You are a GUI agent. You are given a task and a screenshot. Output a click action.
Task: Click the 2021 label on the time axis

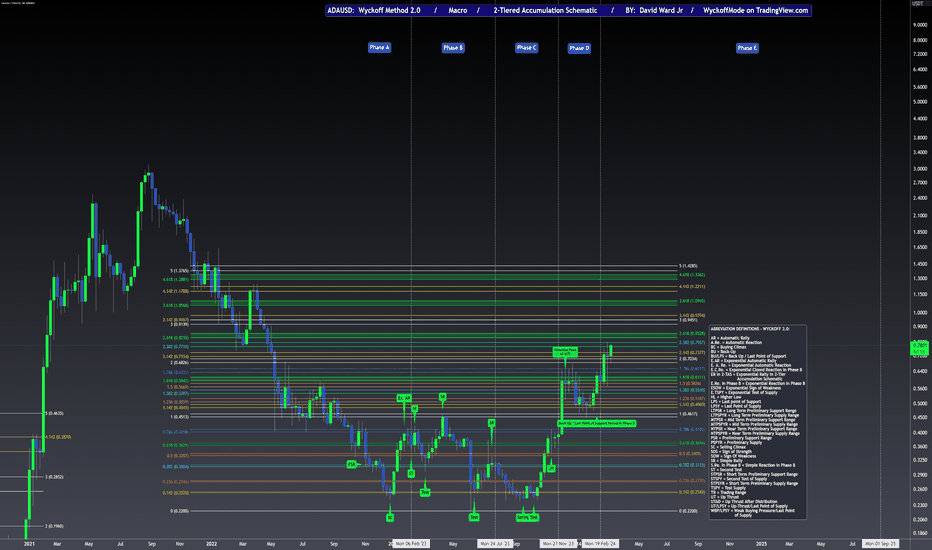(x=29, y=543)
